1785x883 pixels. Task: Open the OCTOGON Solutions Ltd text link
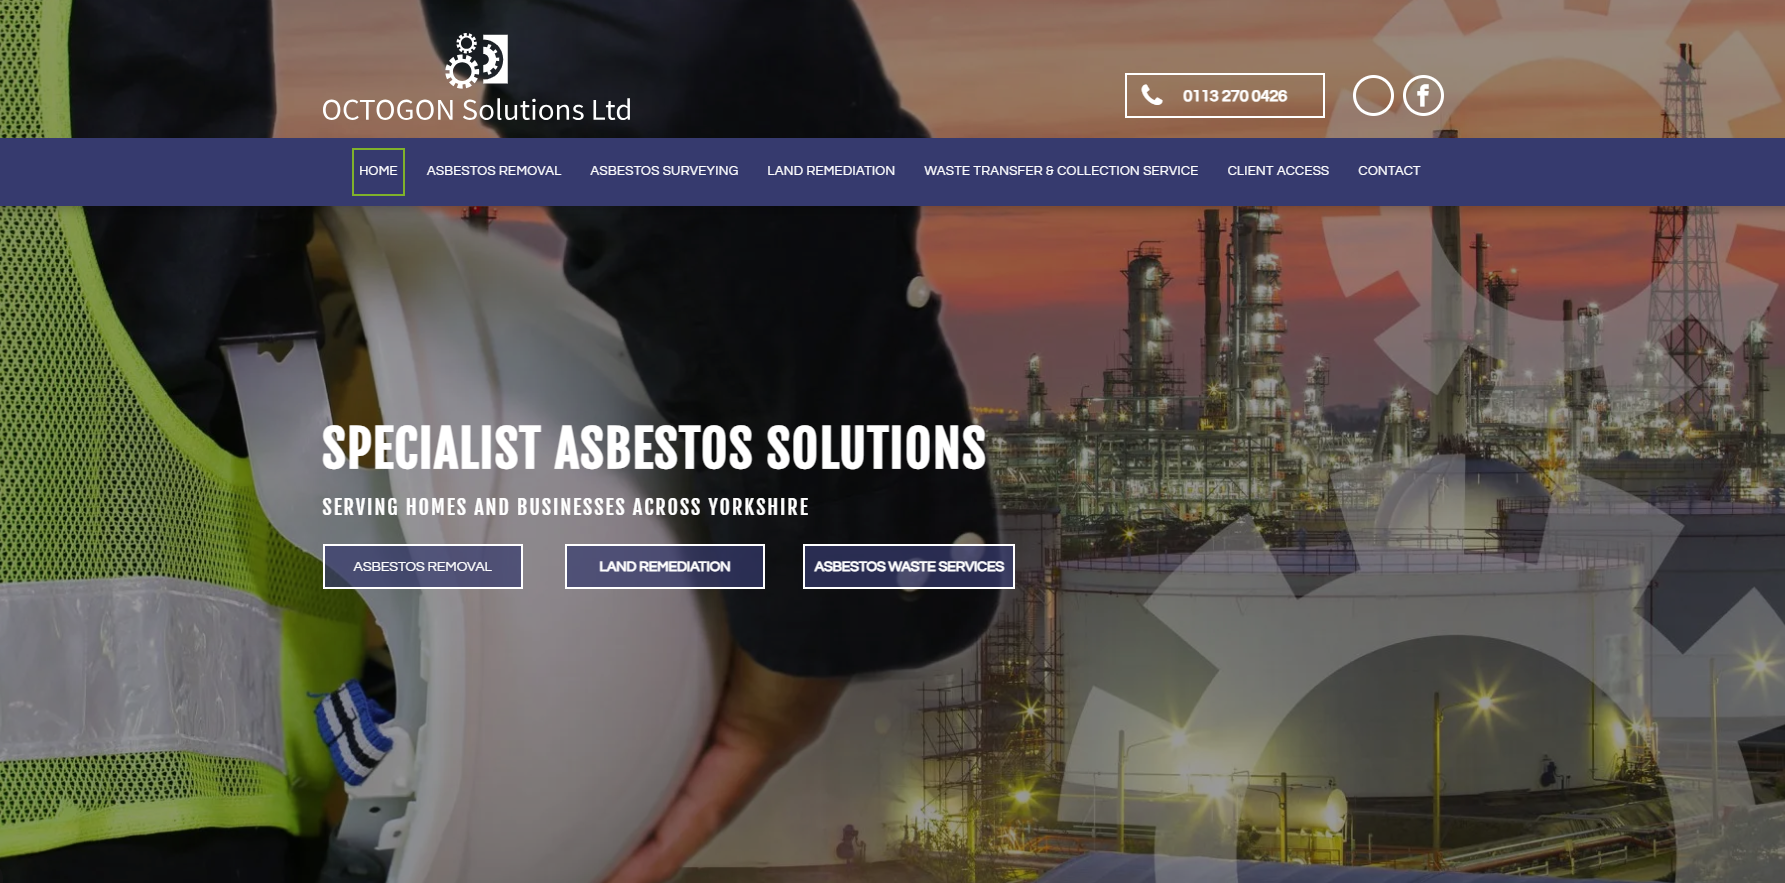click(477, 110)
